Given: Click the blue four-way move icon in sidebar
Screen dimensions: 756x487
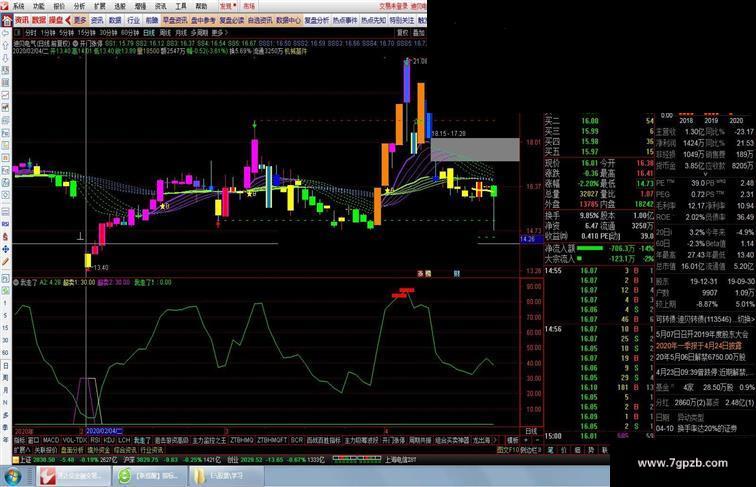Looking at the screenshot, I should click(5, 249).
